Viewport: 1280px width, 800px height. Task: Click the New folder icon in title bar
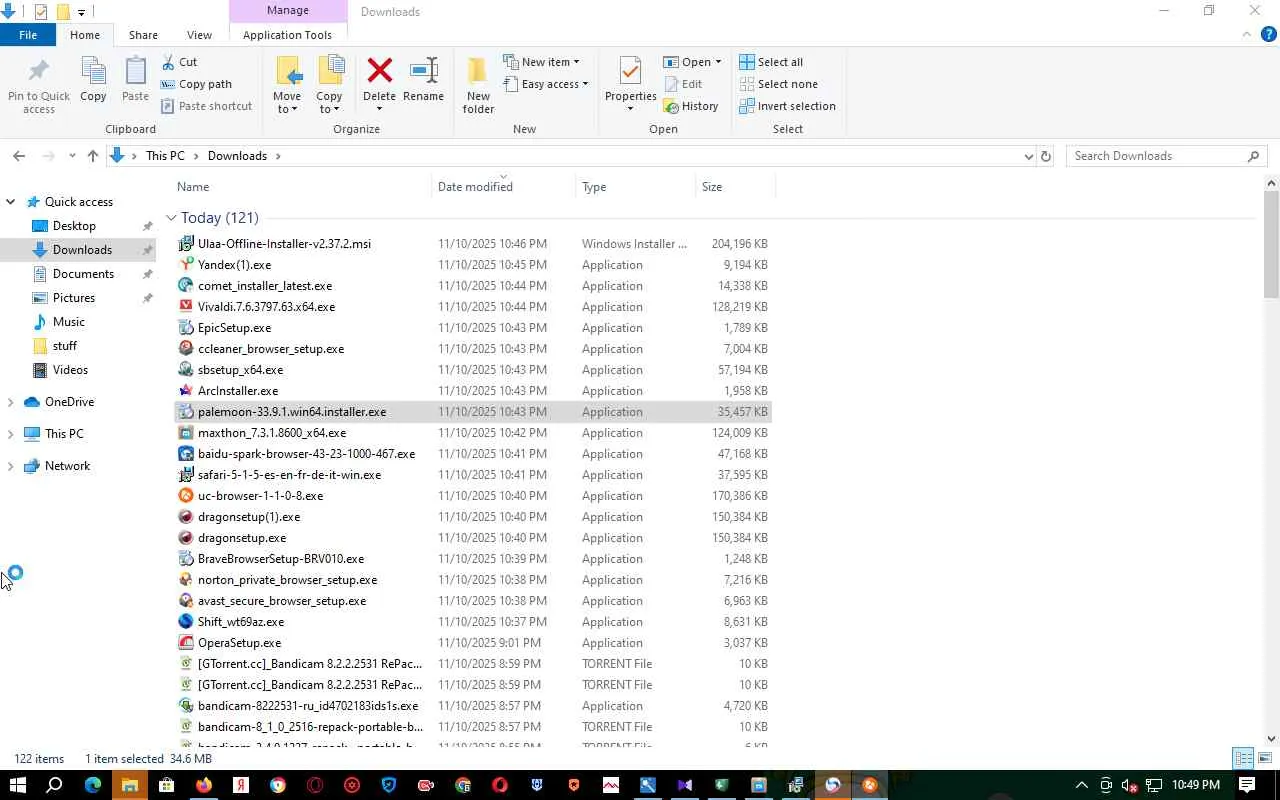point(63,12)
